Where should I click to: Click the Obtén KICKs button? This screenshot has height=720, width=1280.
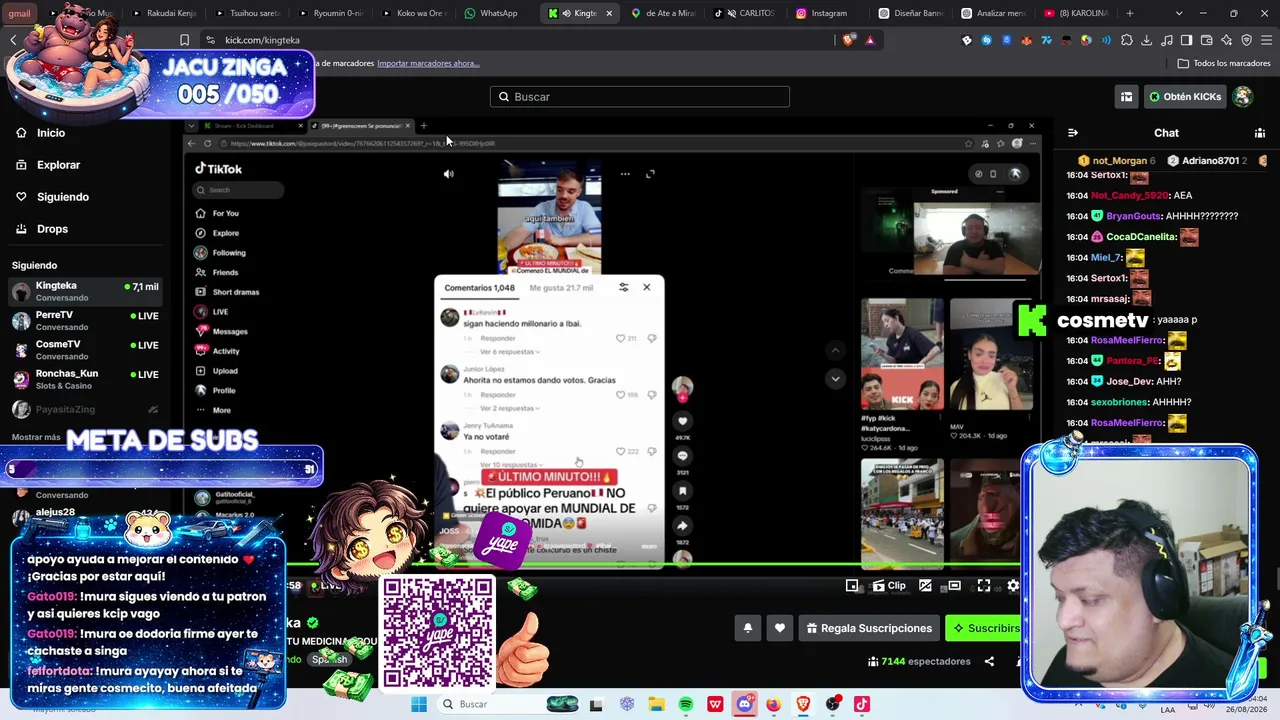point(1185,97)
